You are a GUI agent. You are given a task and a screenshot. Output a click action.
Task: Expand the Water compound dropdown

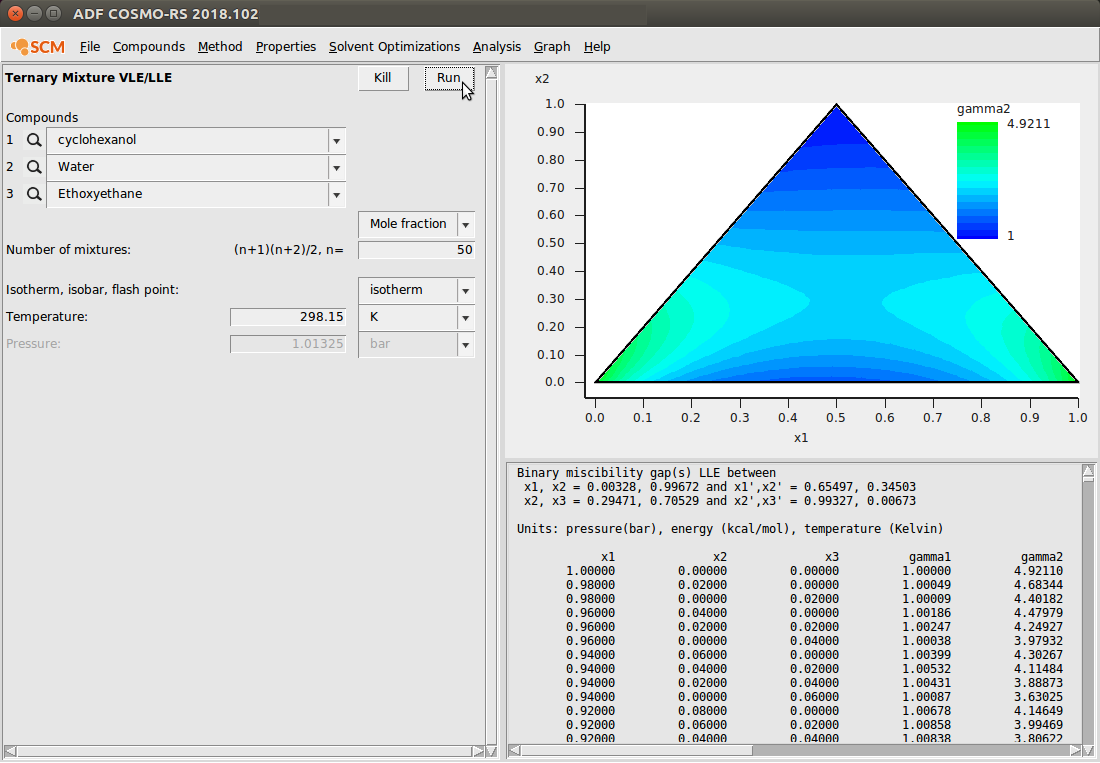click(x=337, y=168)
